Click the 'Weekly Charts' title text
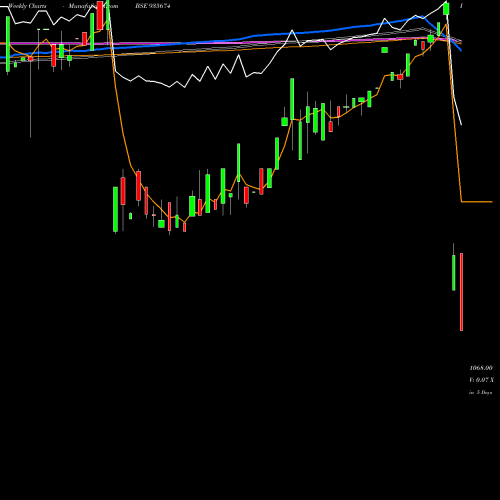This screenshot has height=500, width=500. 27,6
